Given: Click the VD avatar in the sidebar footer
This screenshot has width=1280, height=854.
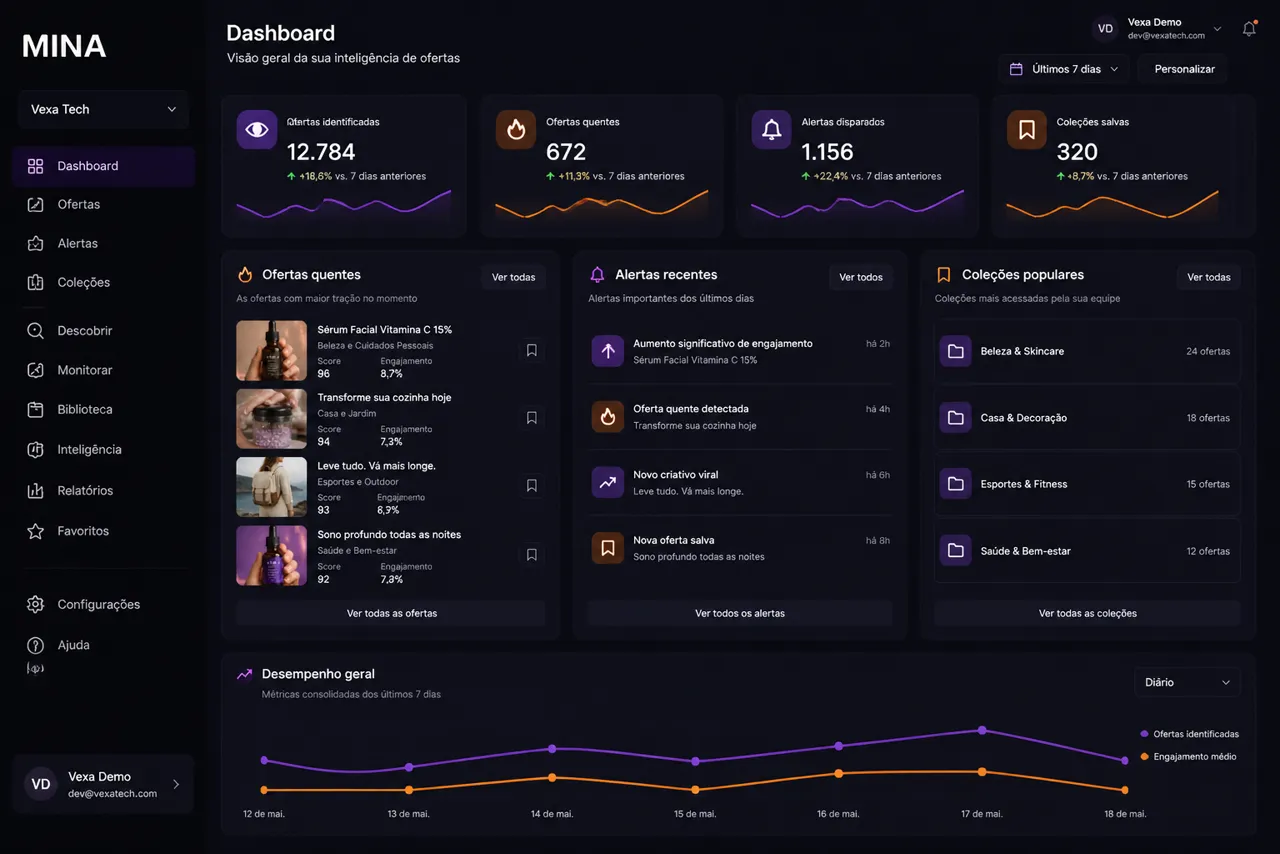Looking at the screenshot, I should (x=41, y=785).
